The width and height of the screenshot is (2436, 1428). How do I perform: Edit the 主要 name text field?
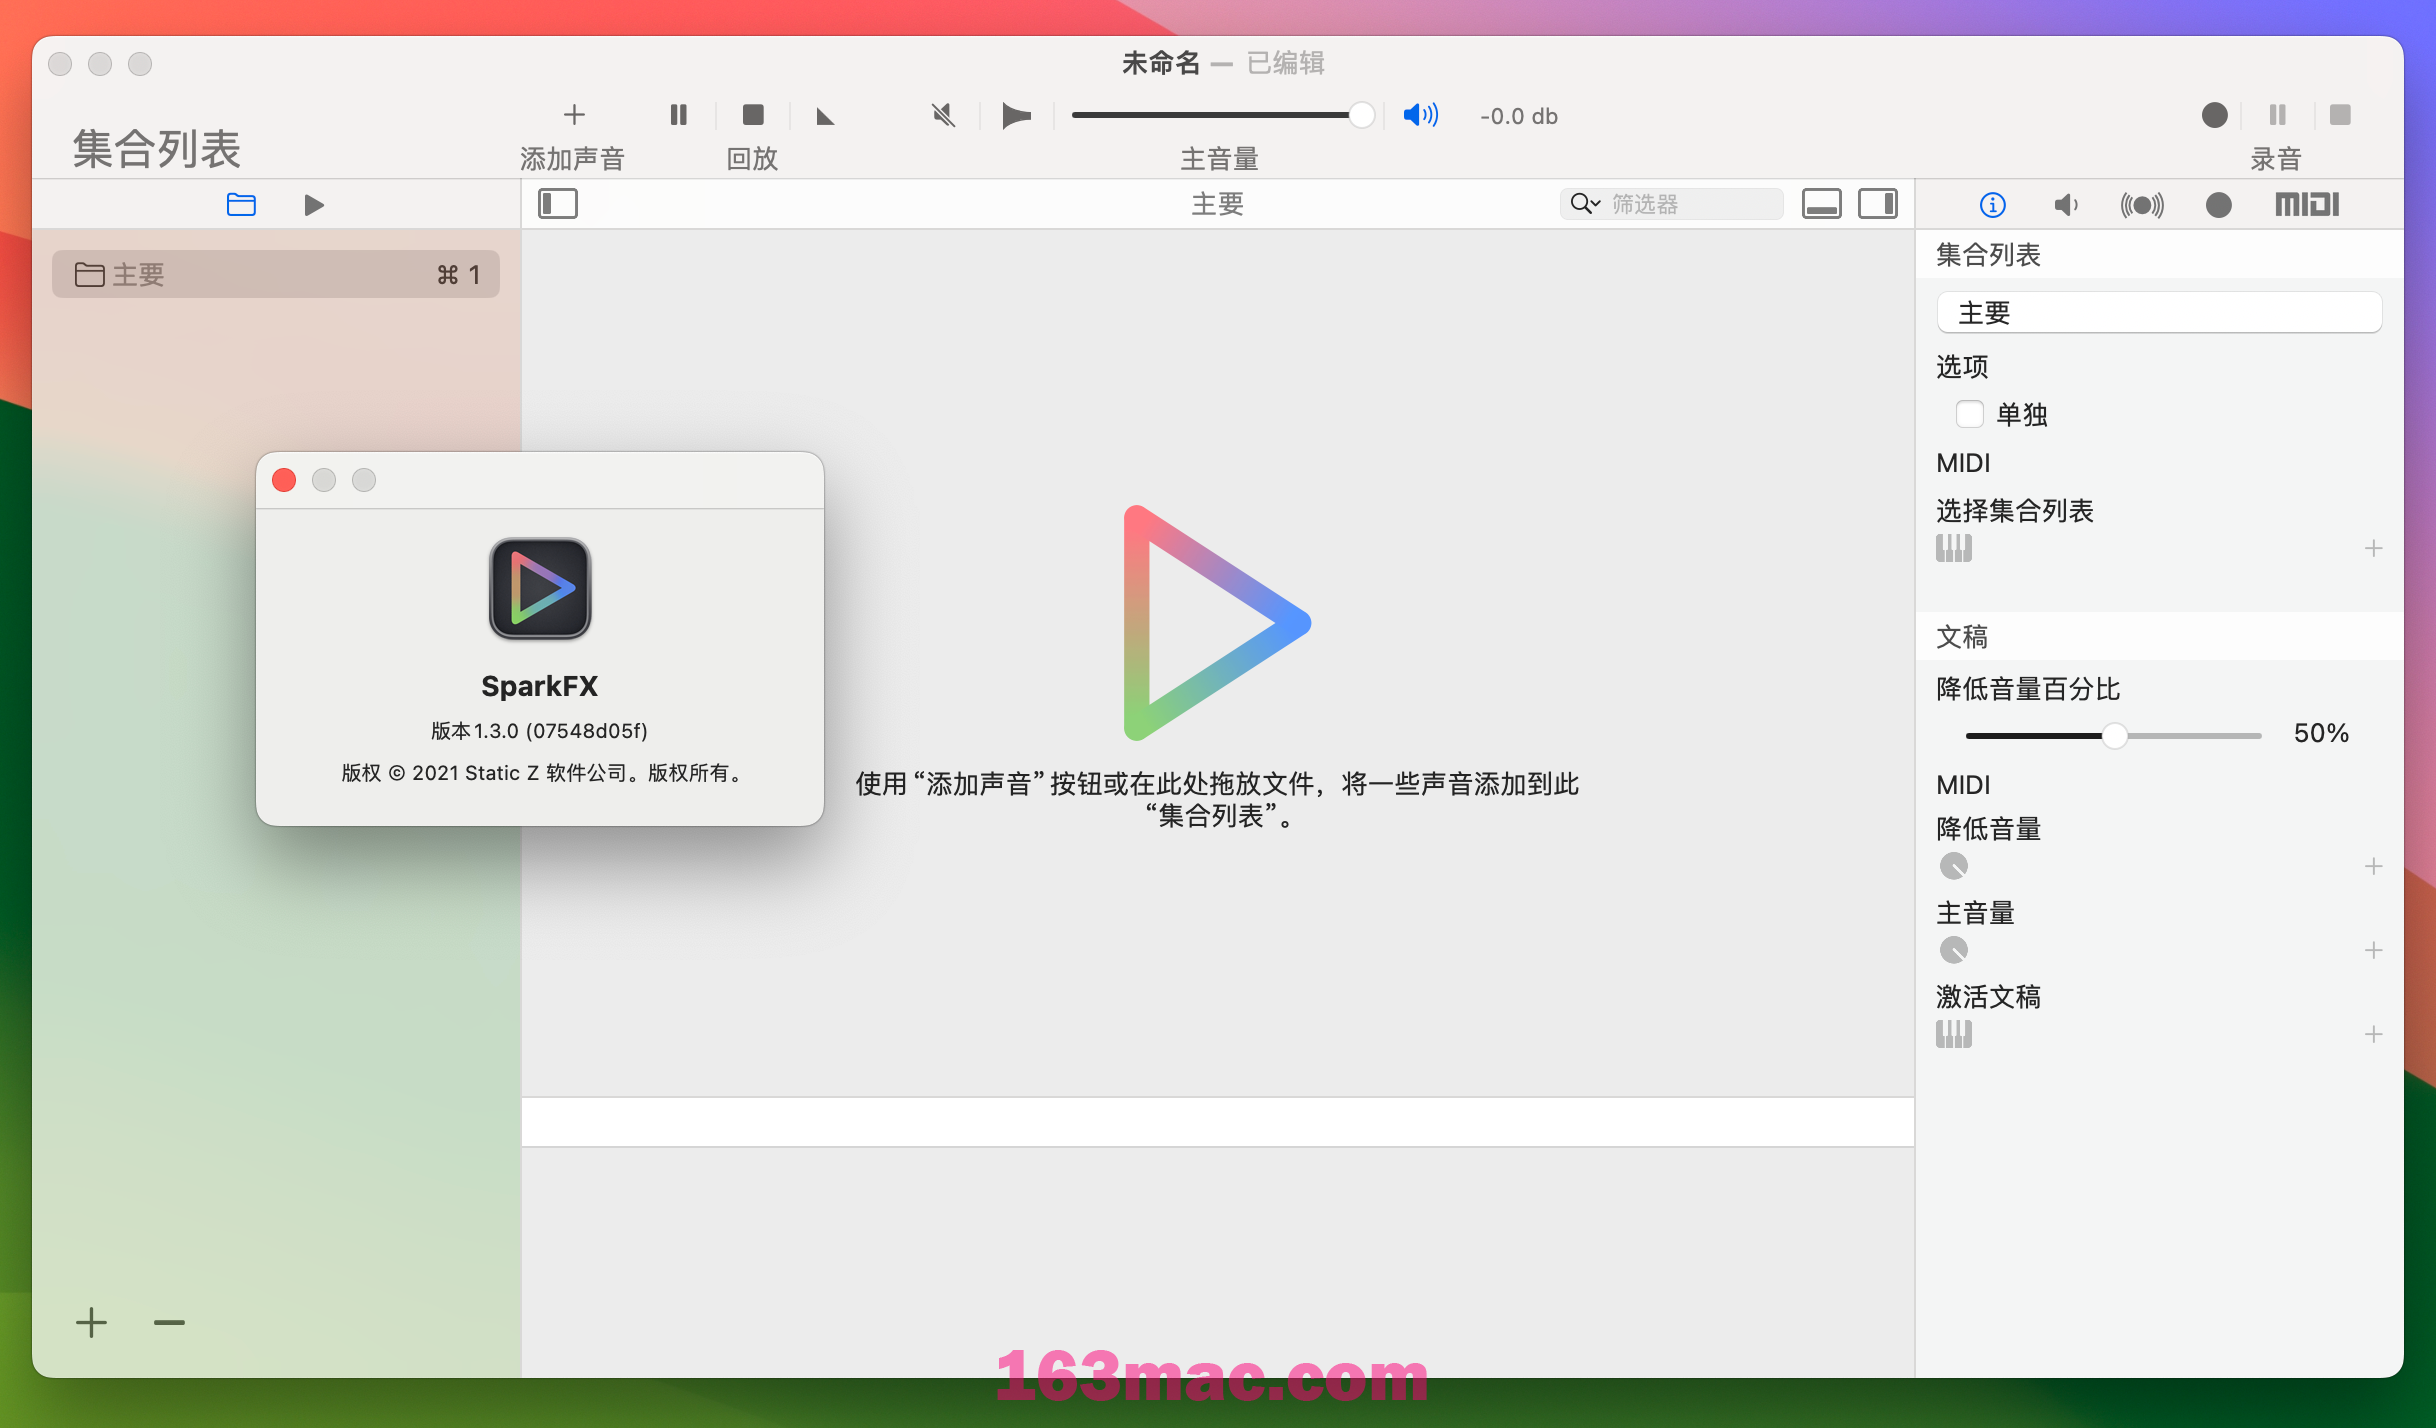point(2159,313)
